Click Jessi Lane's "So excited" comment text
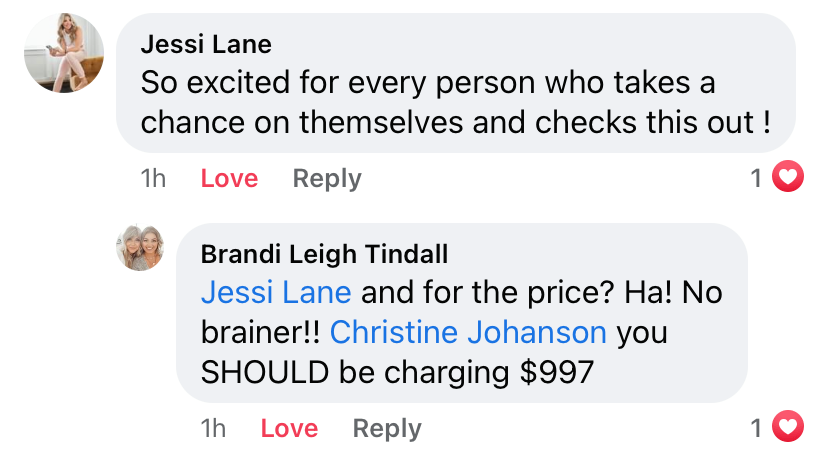 pyautogui.click(x=428, y=83)
